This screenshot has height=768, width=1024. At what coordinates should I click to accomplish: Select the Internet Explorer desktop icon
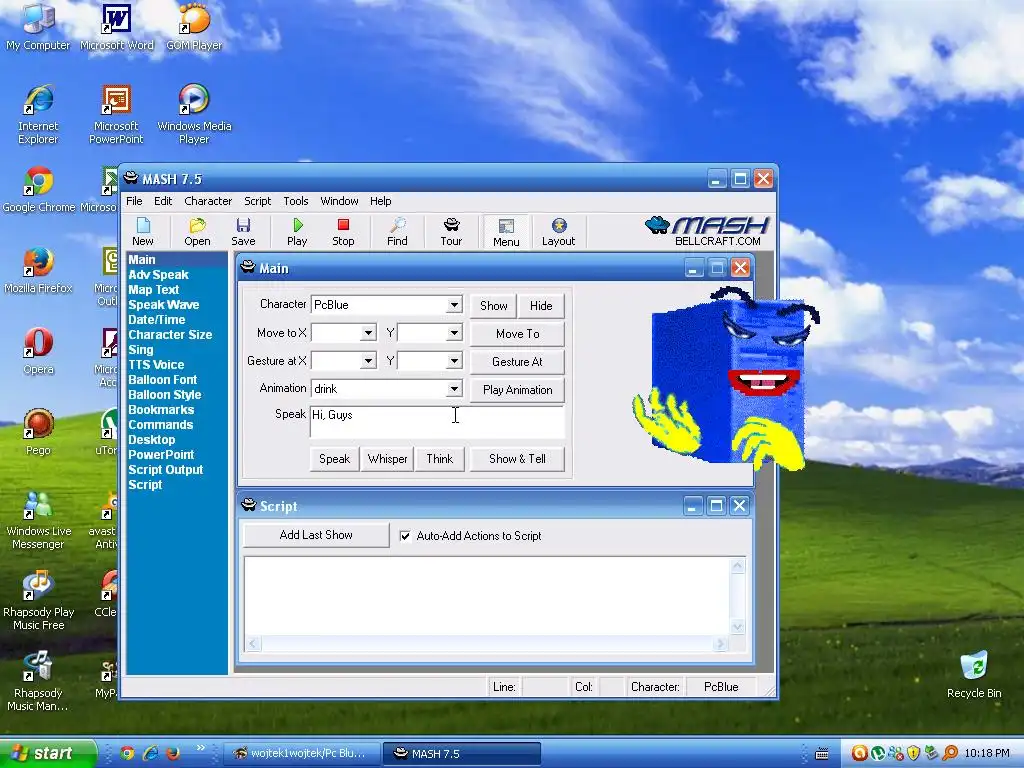coord(38,114)
